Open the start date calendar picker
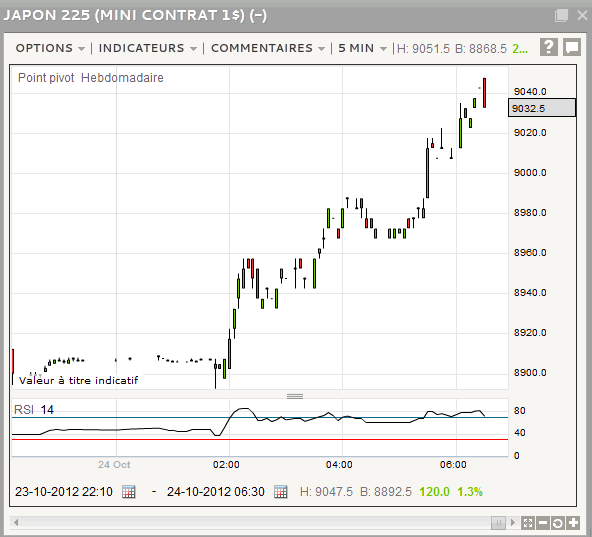The height and width of the screenshot is (537, 592). [128, 492]
